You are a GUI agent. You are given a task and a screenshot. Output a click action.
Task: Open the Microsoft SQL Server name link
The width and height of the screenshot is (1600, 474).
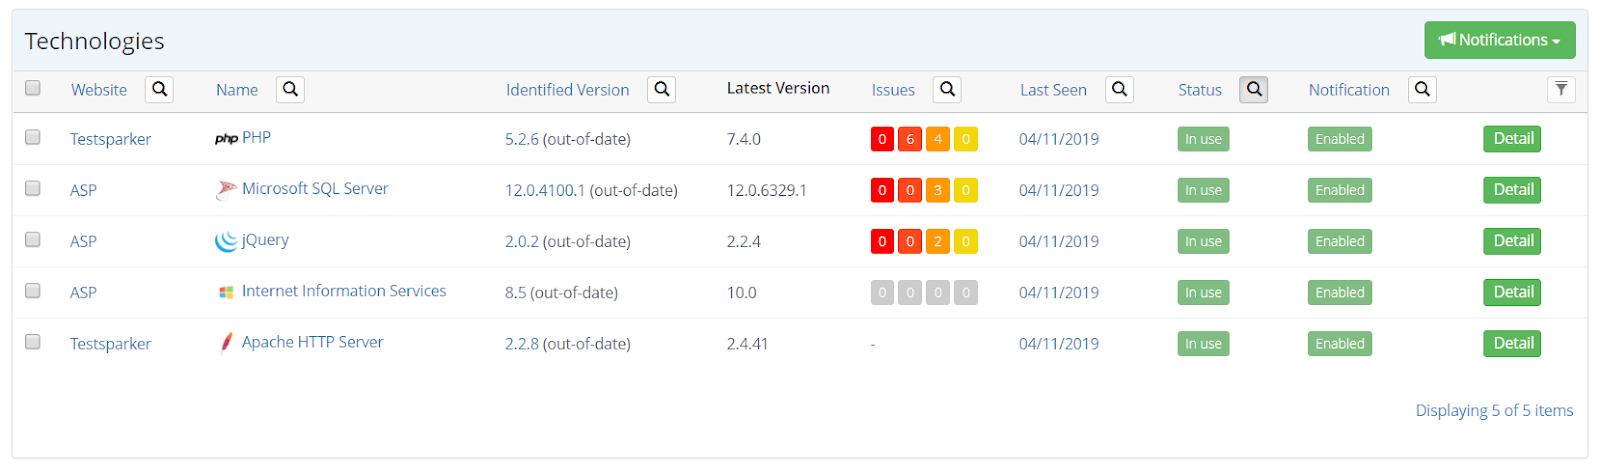tap(315, 188)
